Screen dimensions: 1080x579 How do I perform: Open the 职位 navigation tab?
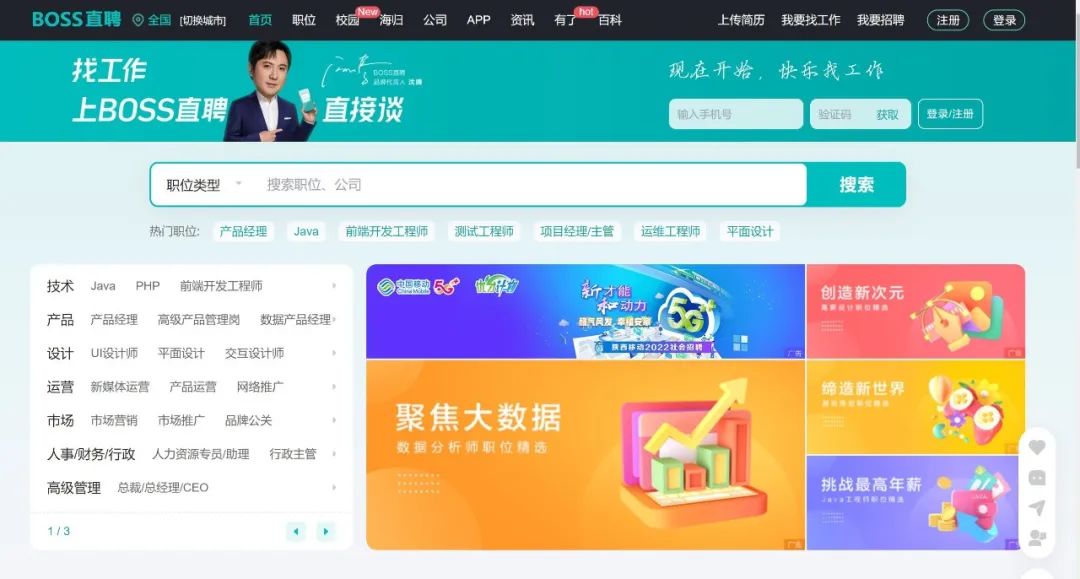[304, 20]
